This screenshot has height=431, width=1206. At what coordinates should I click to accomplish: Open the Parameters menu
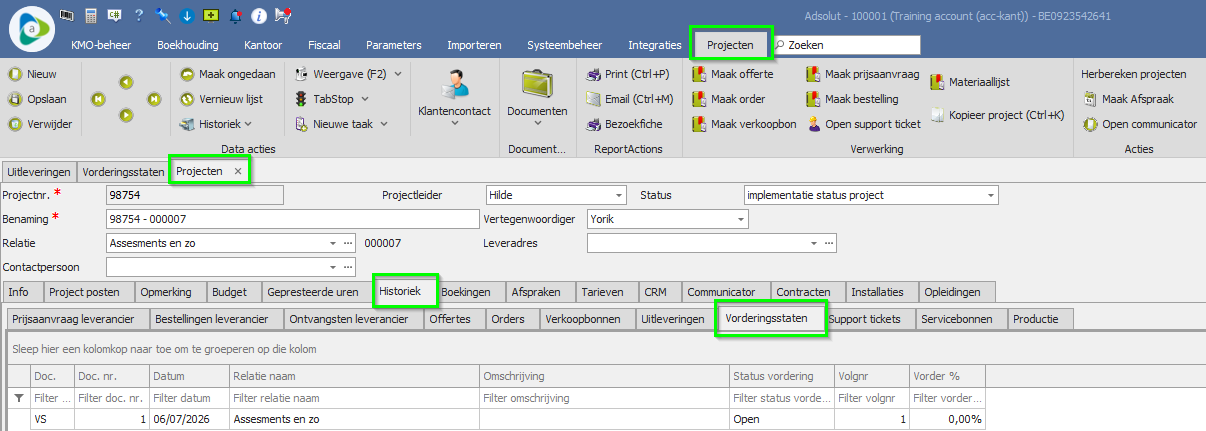pos(393,45)
